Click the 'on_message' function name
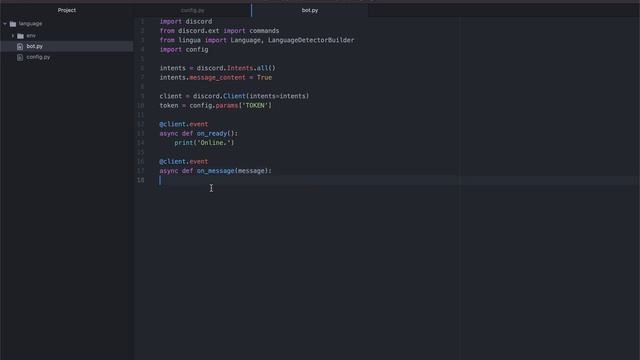640x360 pixels. coord(216,171)
